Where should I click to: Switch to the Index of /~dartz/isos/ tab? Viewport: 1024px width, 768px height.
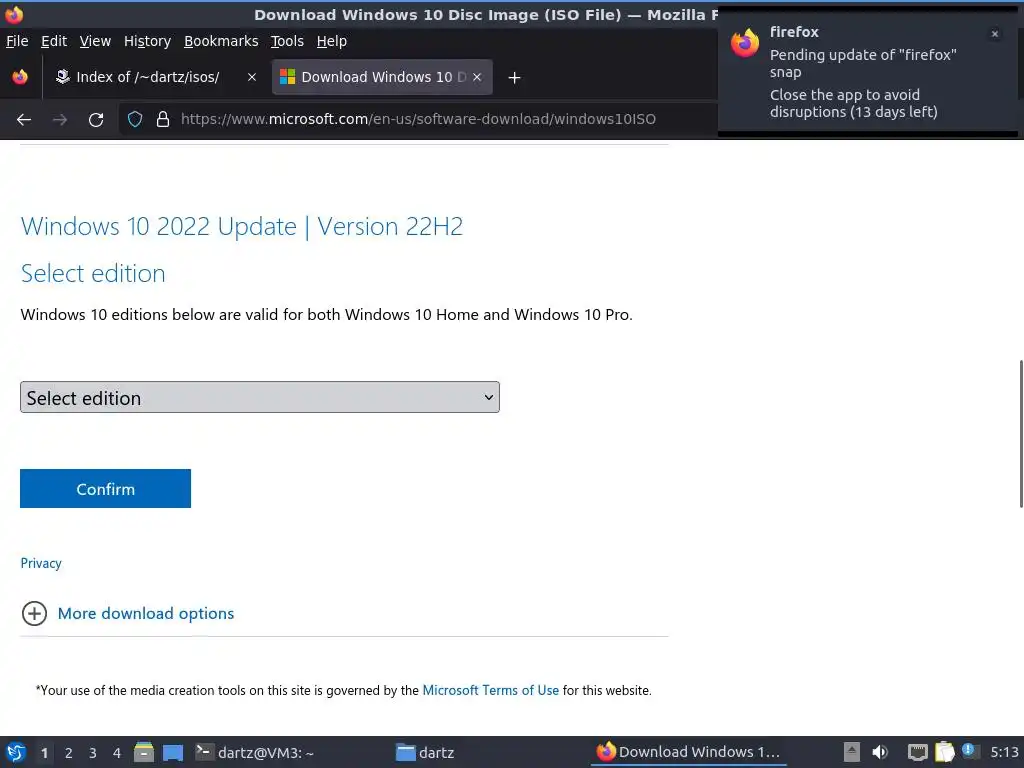[147, 77]
